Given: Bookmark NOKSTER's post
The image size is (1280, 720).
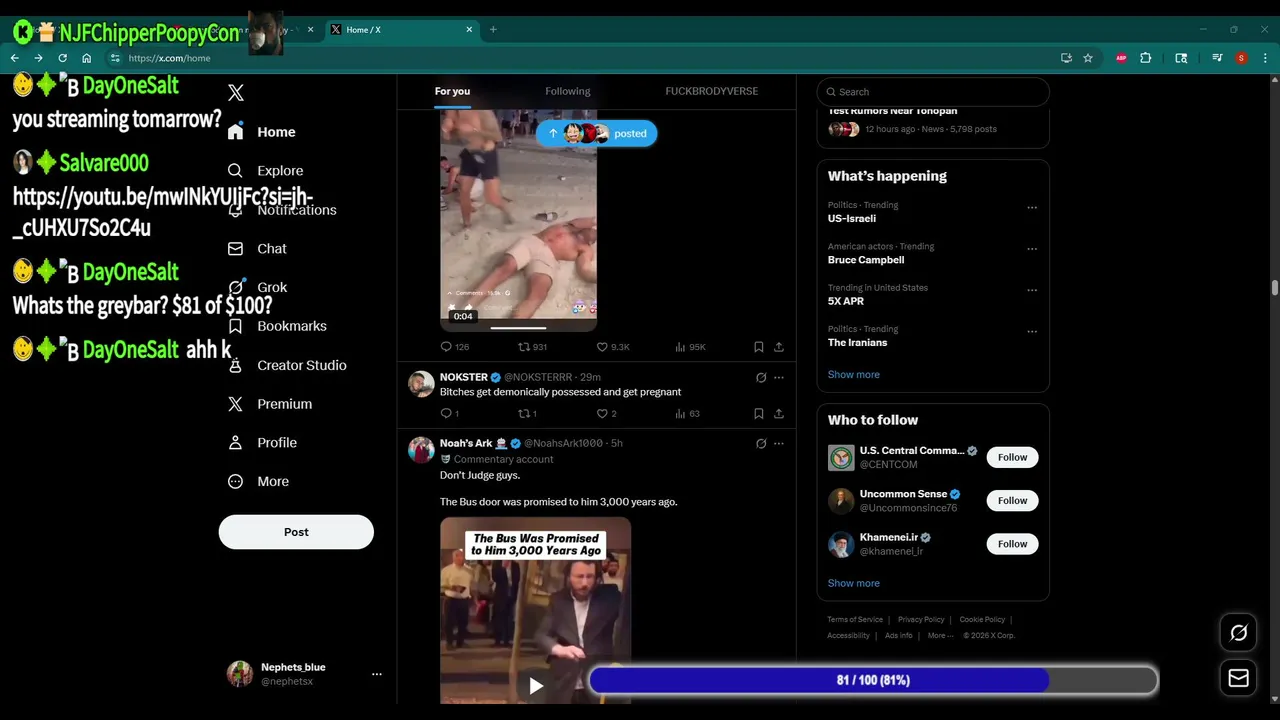Looking at the screenshot, I should click(x=759, y=414).
